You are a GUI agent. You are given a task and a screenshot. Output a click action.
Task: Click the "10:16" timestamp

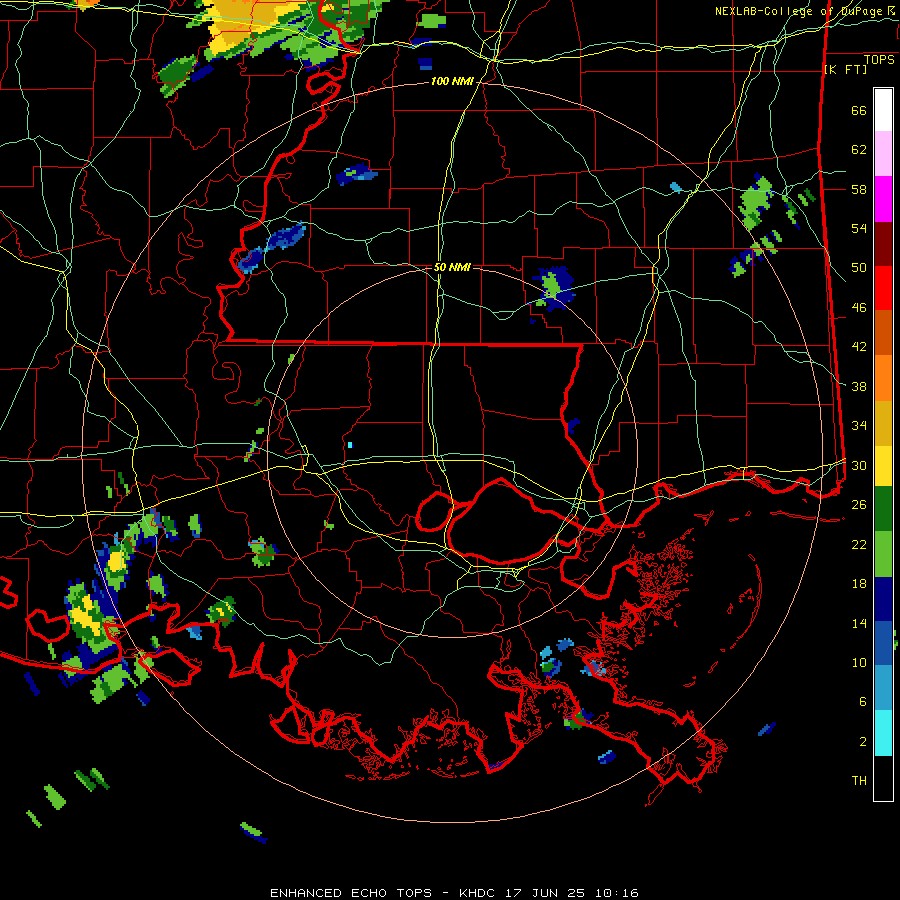tap(616, 893)
